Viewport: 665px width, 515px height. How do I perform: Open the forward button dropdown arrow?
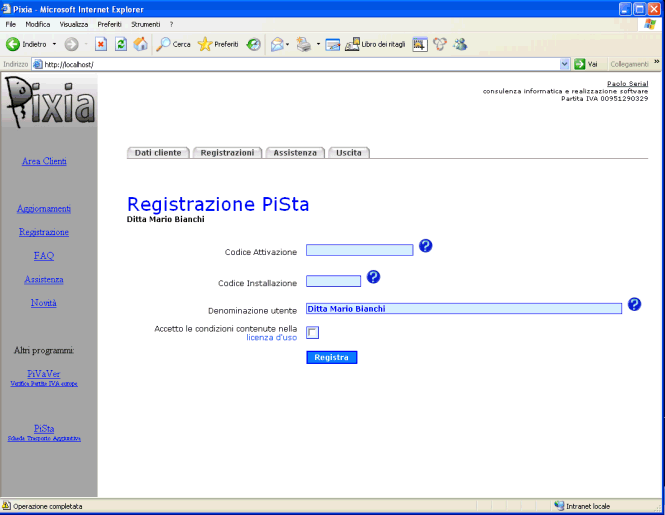[x=86, y=44]
